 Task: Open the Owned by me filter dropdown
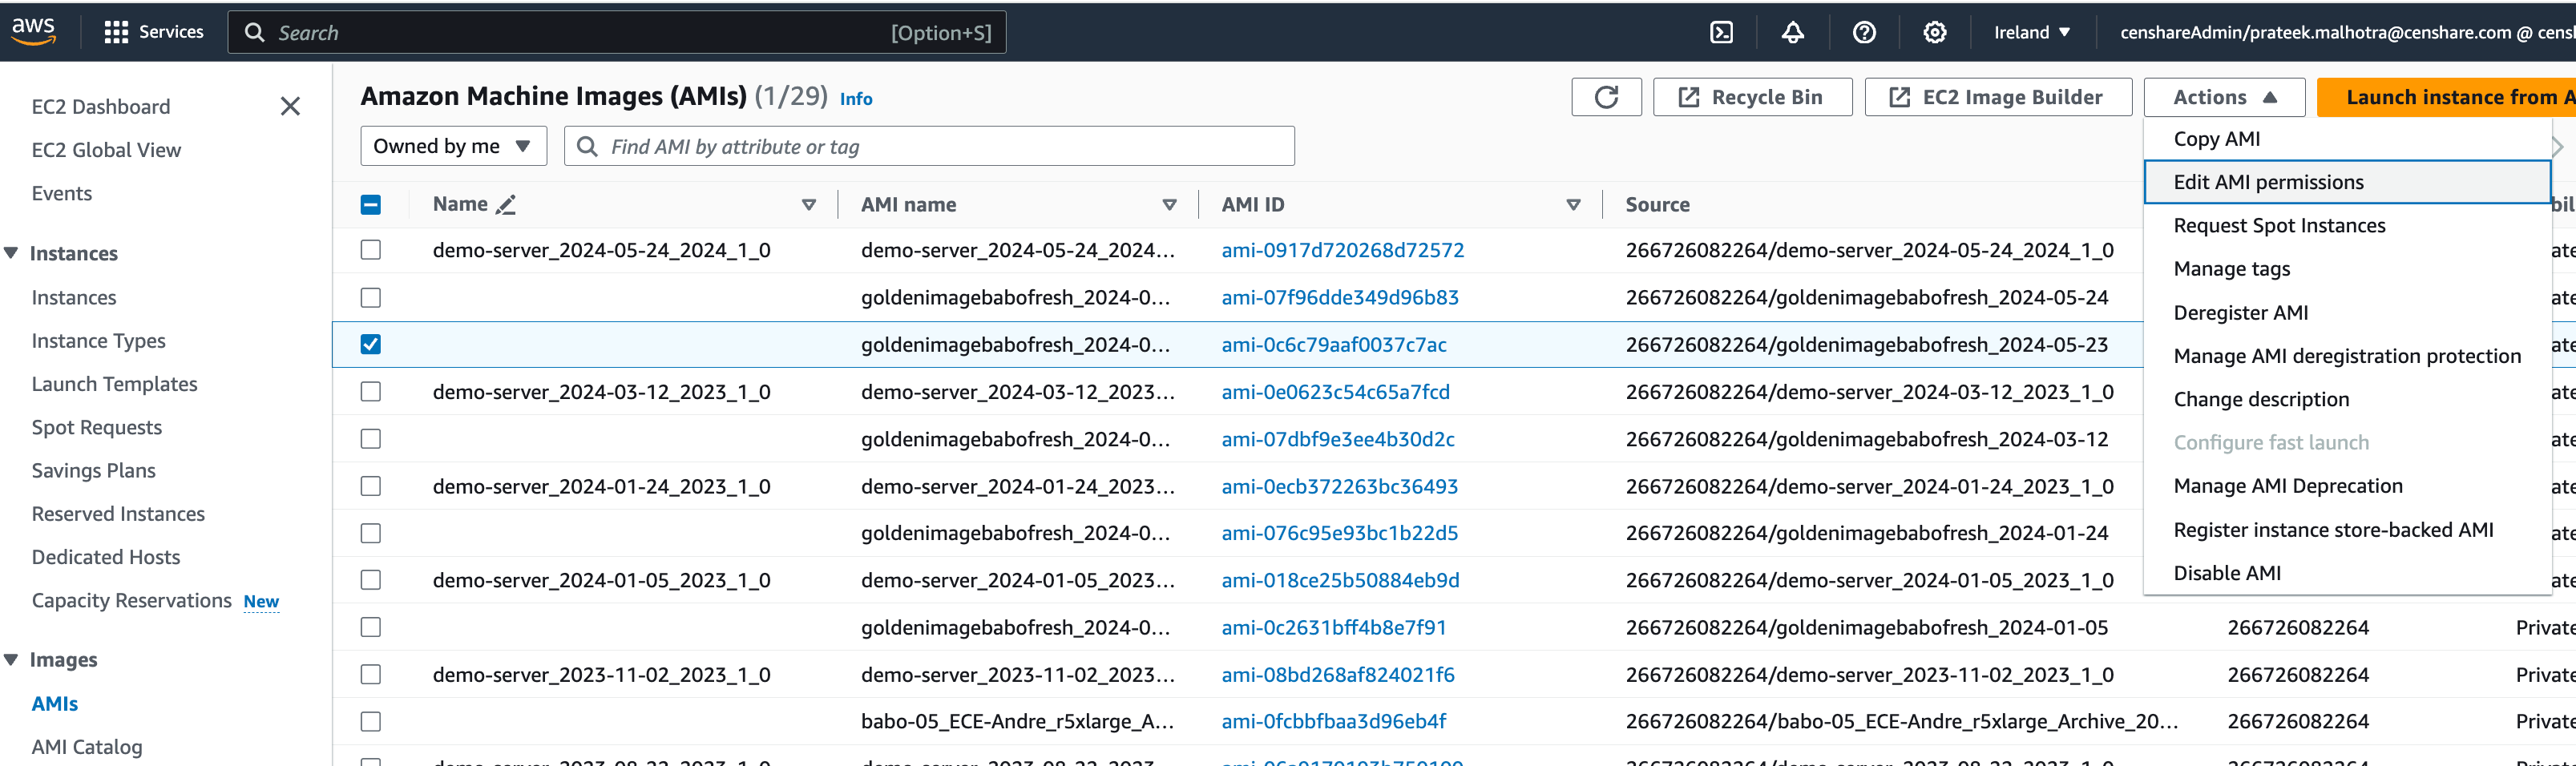click(x=453, y=146)
